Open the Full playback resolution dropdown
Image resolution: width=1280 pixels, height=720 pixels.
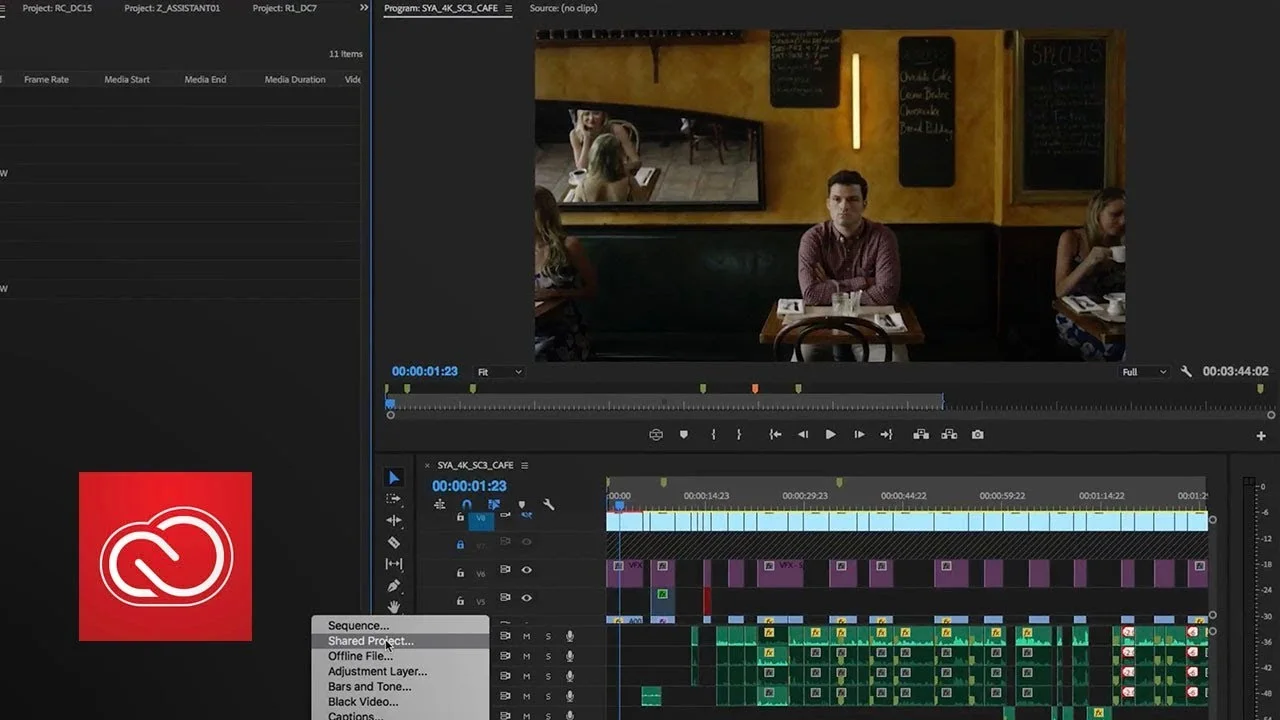point(1144,372)
